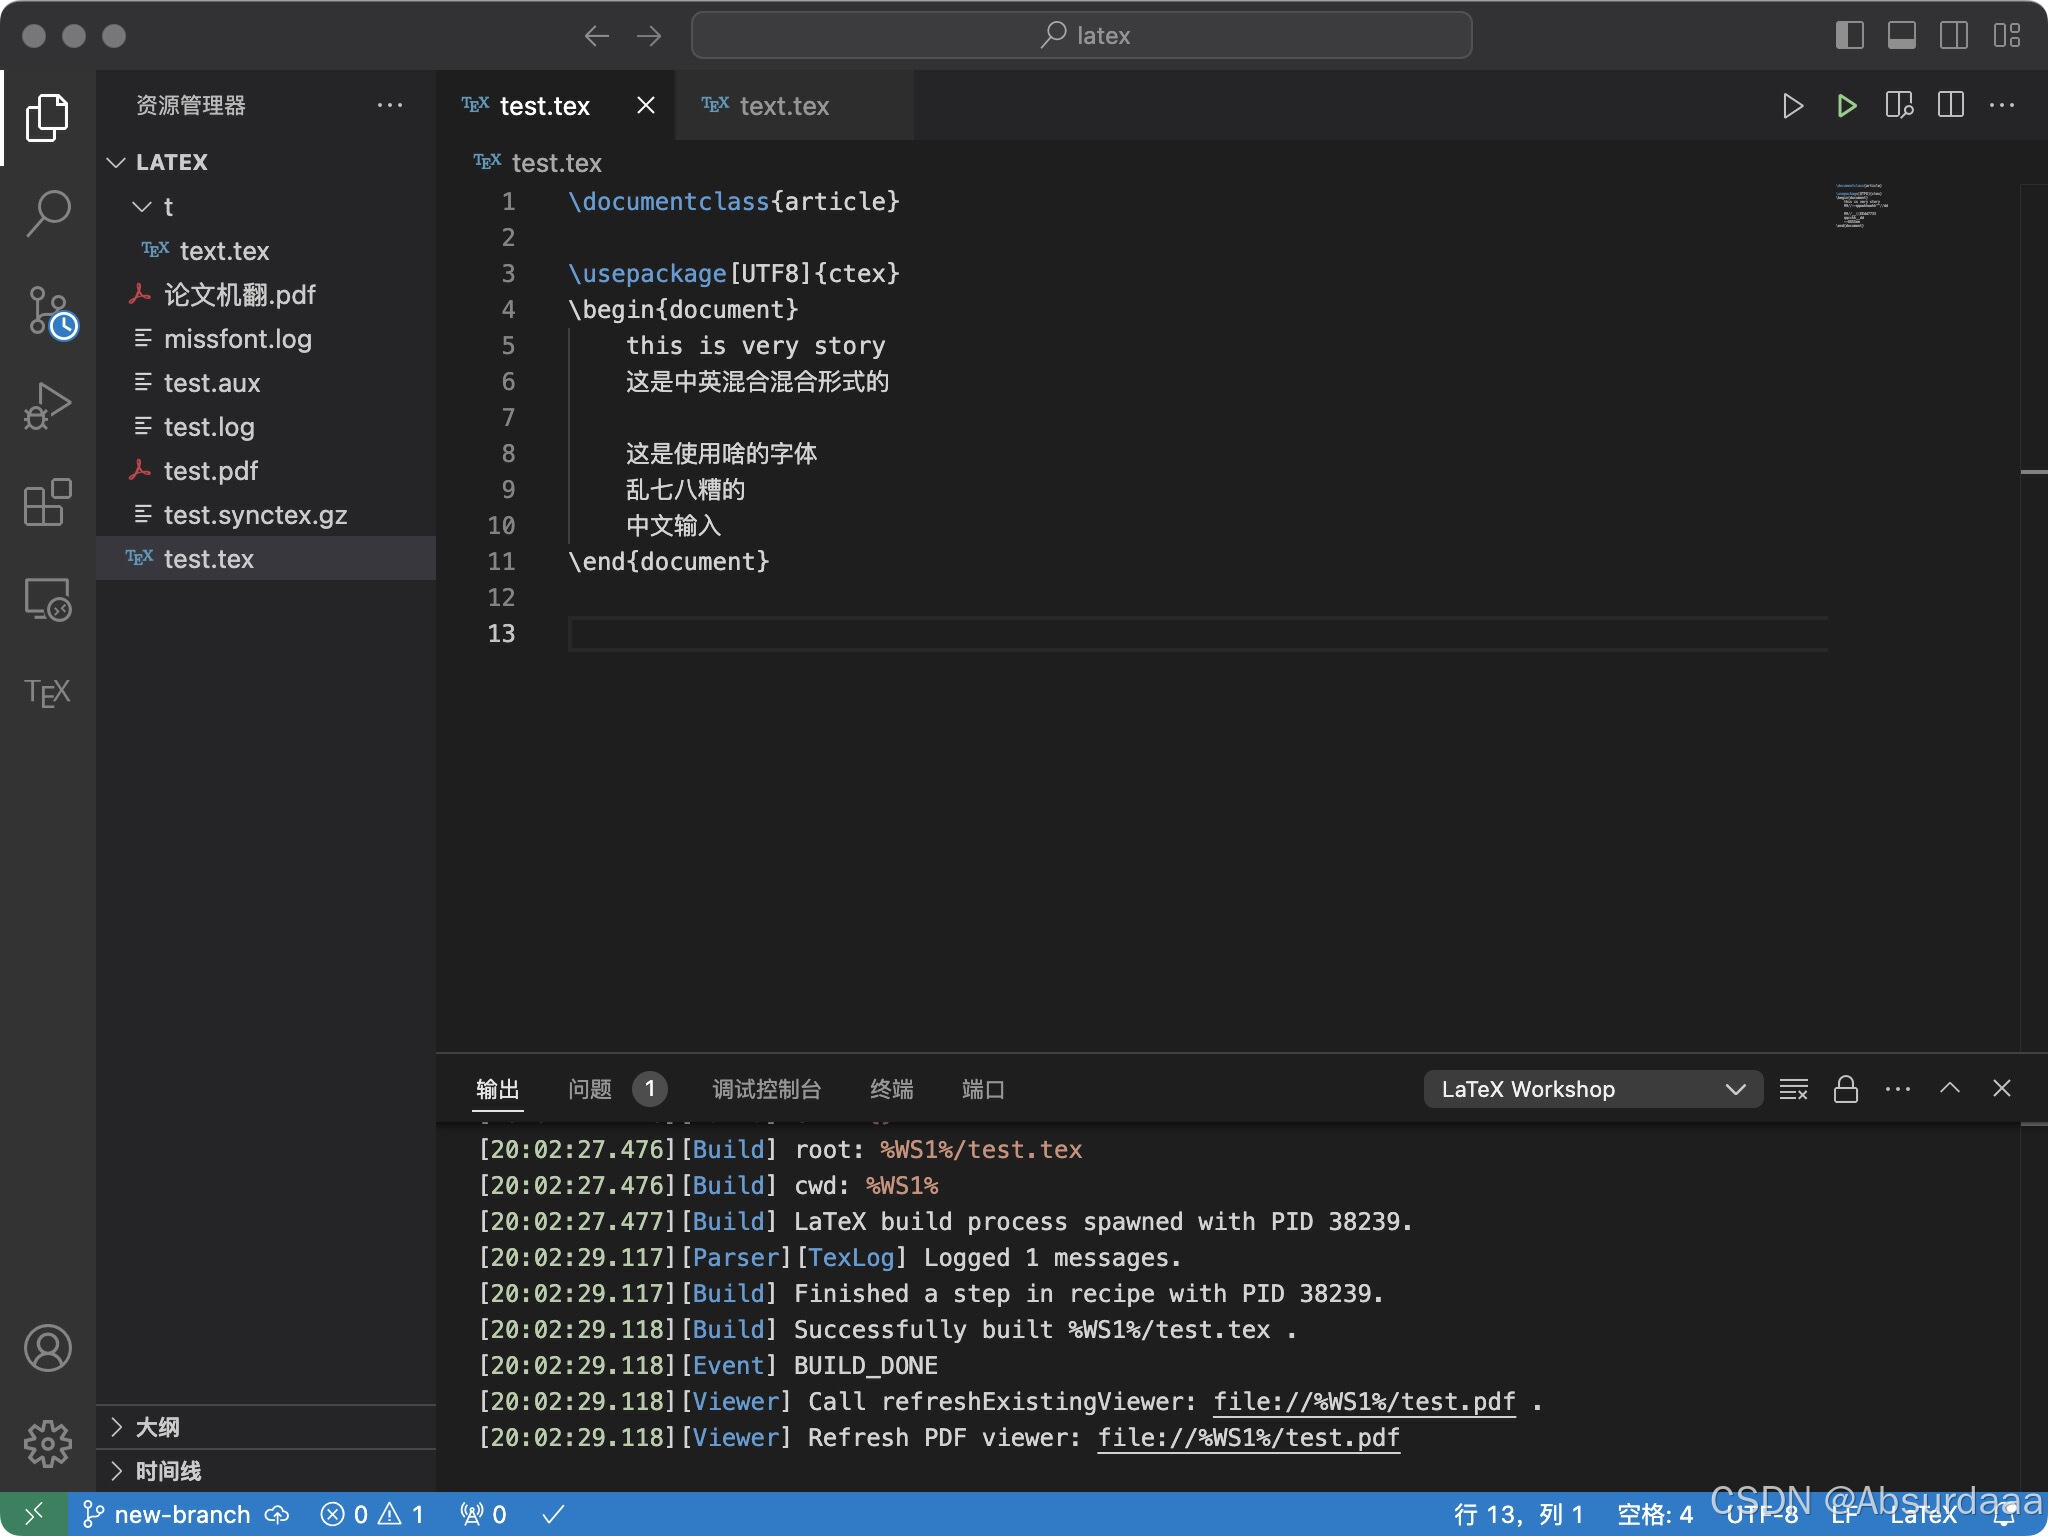Open test.pdf in the explorer
This screenshot has width=2048, height=1536.
coord(266,470)
